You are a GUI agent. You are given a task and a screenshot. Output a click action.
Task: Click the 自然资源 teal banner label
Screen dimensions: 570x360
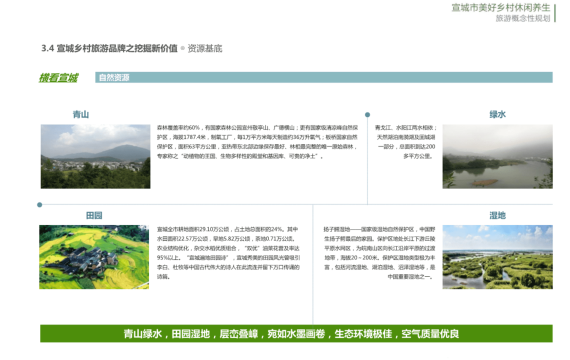(x=114, y=77)
